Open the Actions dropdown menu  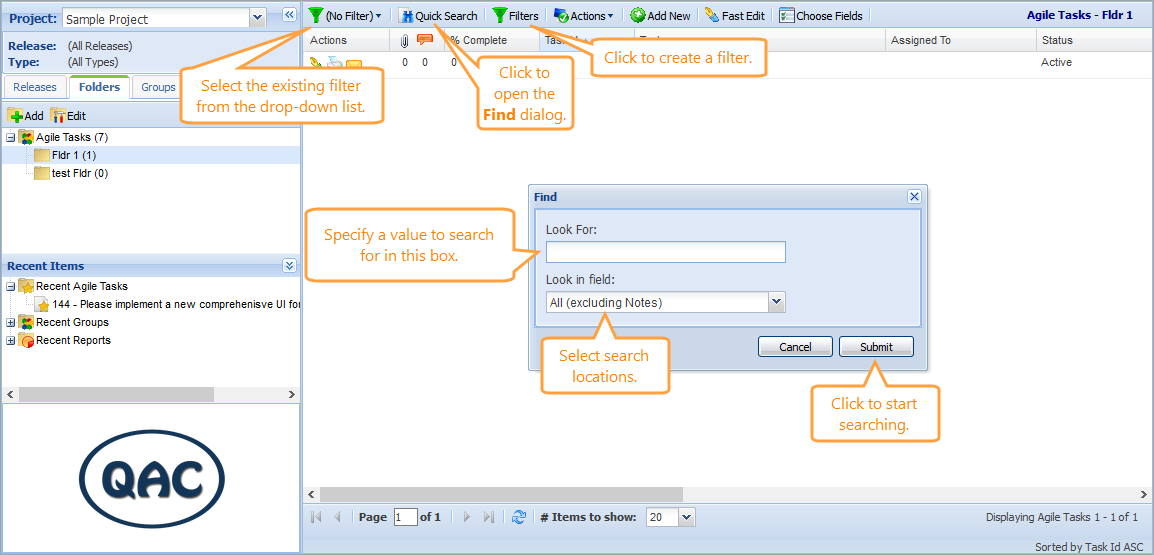pyautogui.click(x=584, y=15)
